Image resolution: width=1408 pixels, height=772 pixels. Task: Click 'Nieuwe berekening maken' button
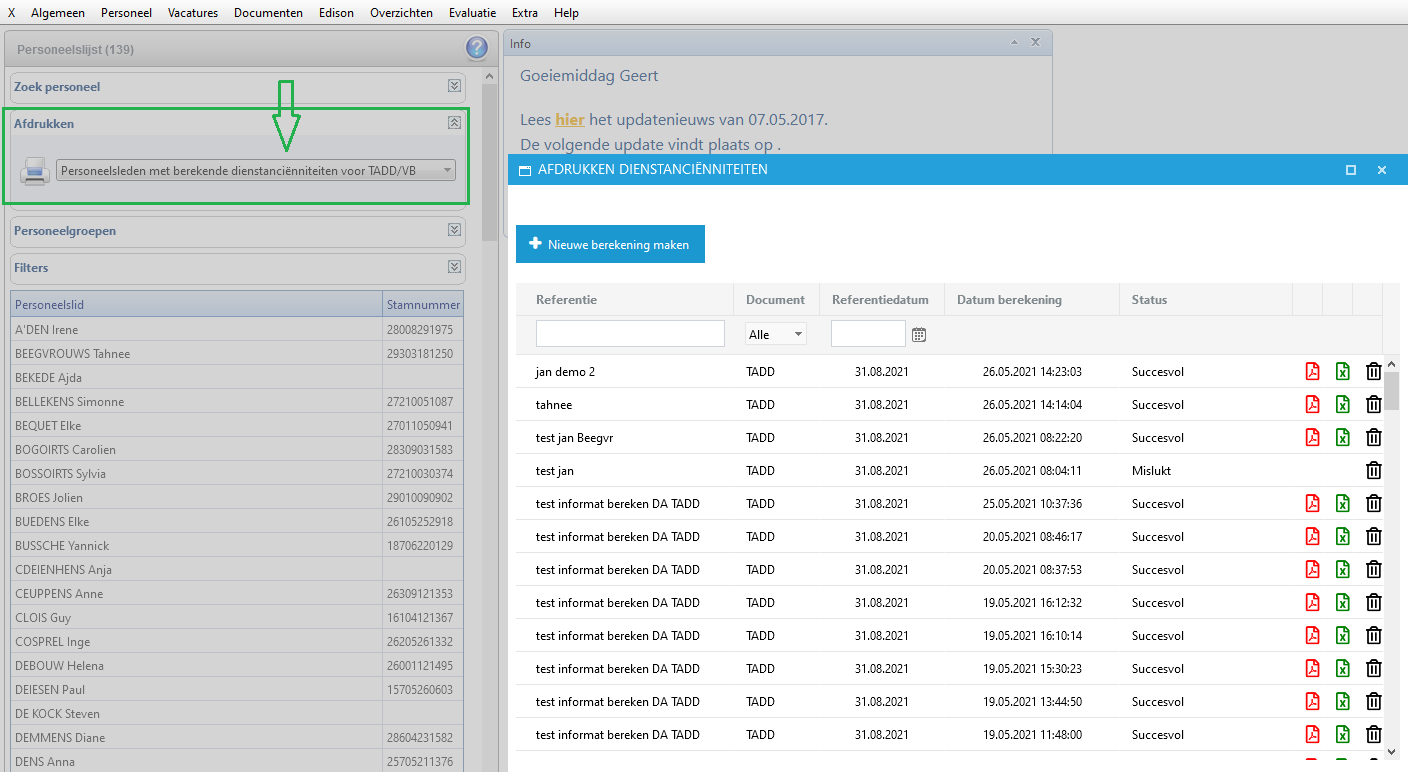pos(610,244)
